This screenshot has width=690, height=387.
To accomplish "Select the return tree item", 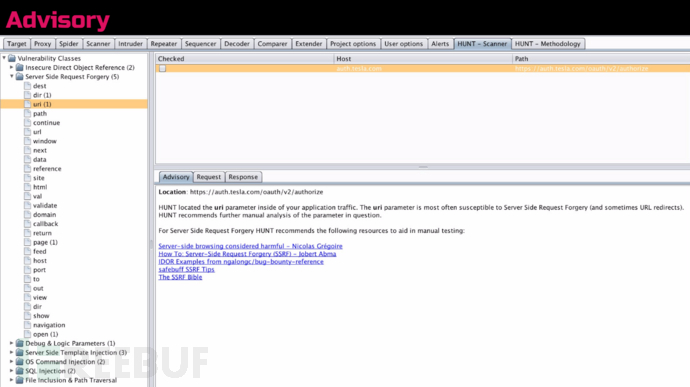I will [42, 233].
